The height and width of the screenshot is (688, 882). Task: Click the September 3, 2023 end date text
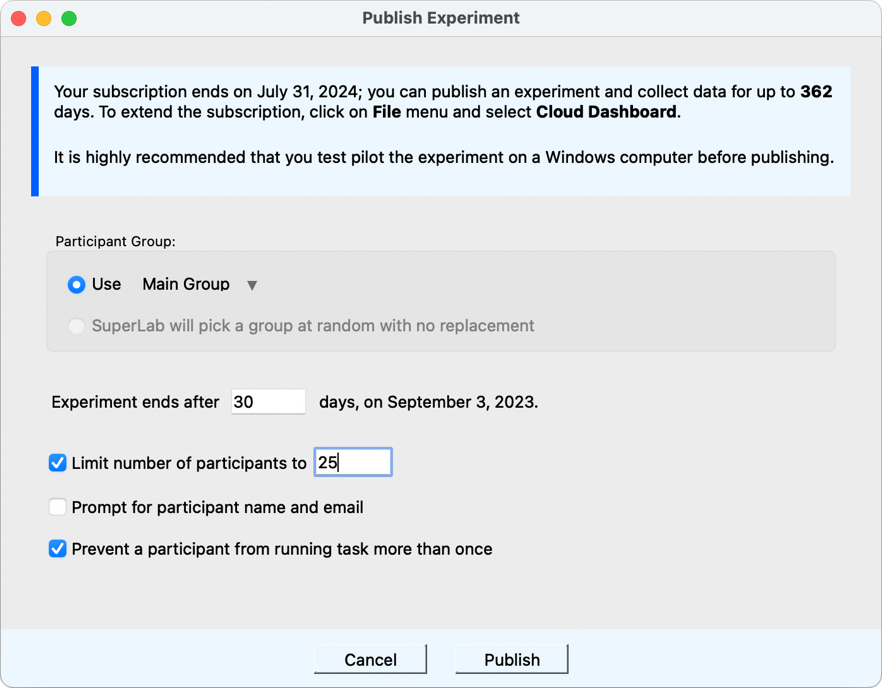pos(462,402)
